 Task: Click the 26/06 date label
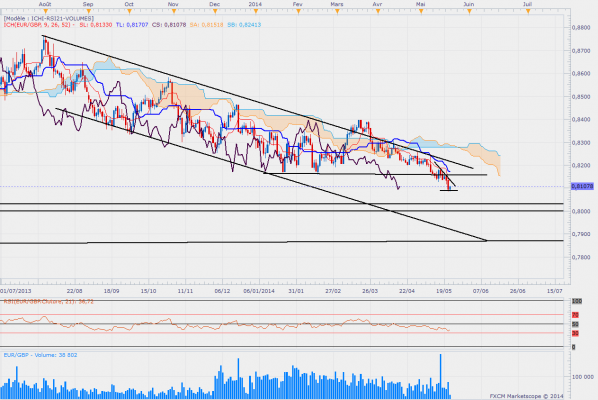click(518, 291)
